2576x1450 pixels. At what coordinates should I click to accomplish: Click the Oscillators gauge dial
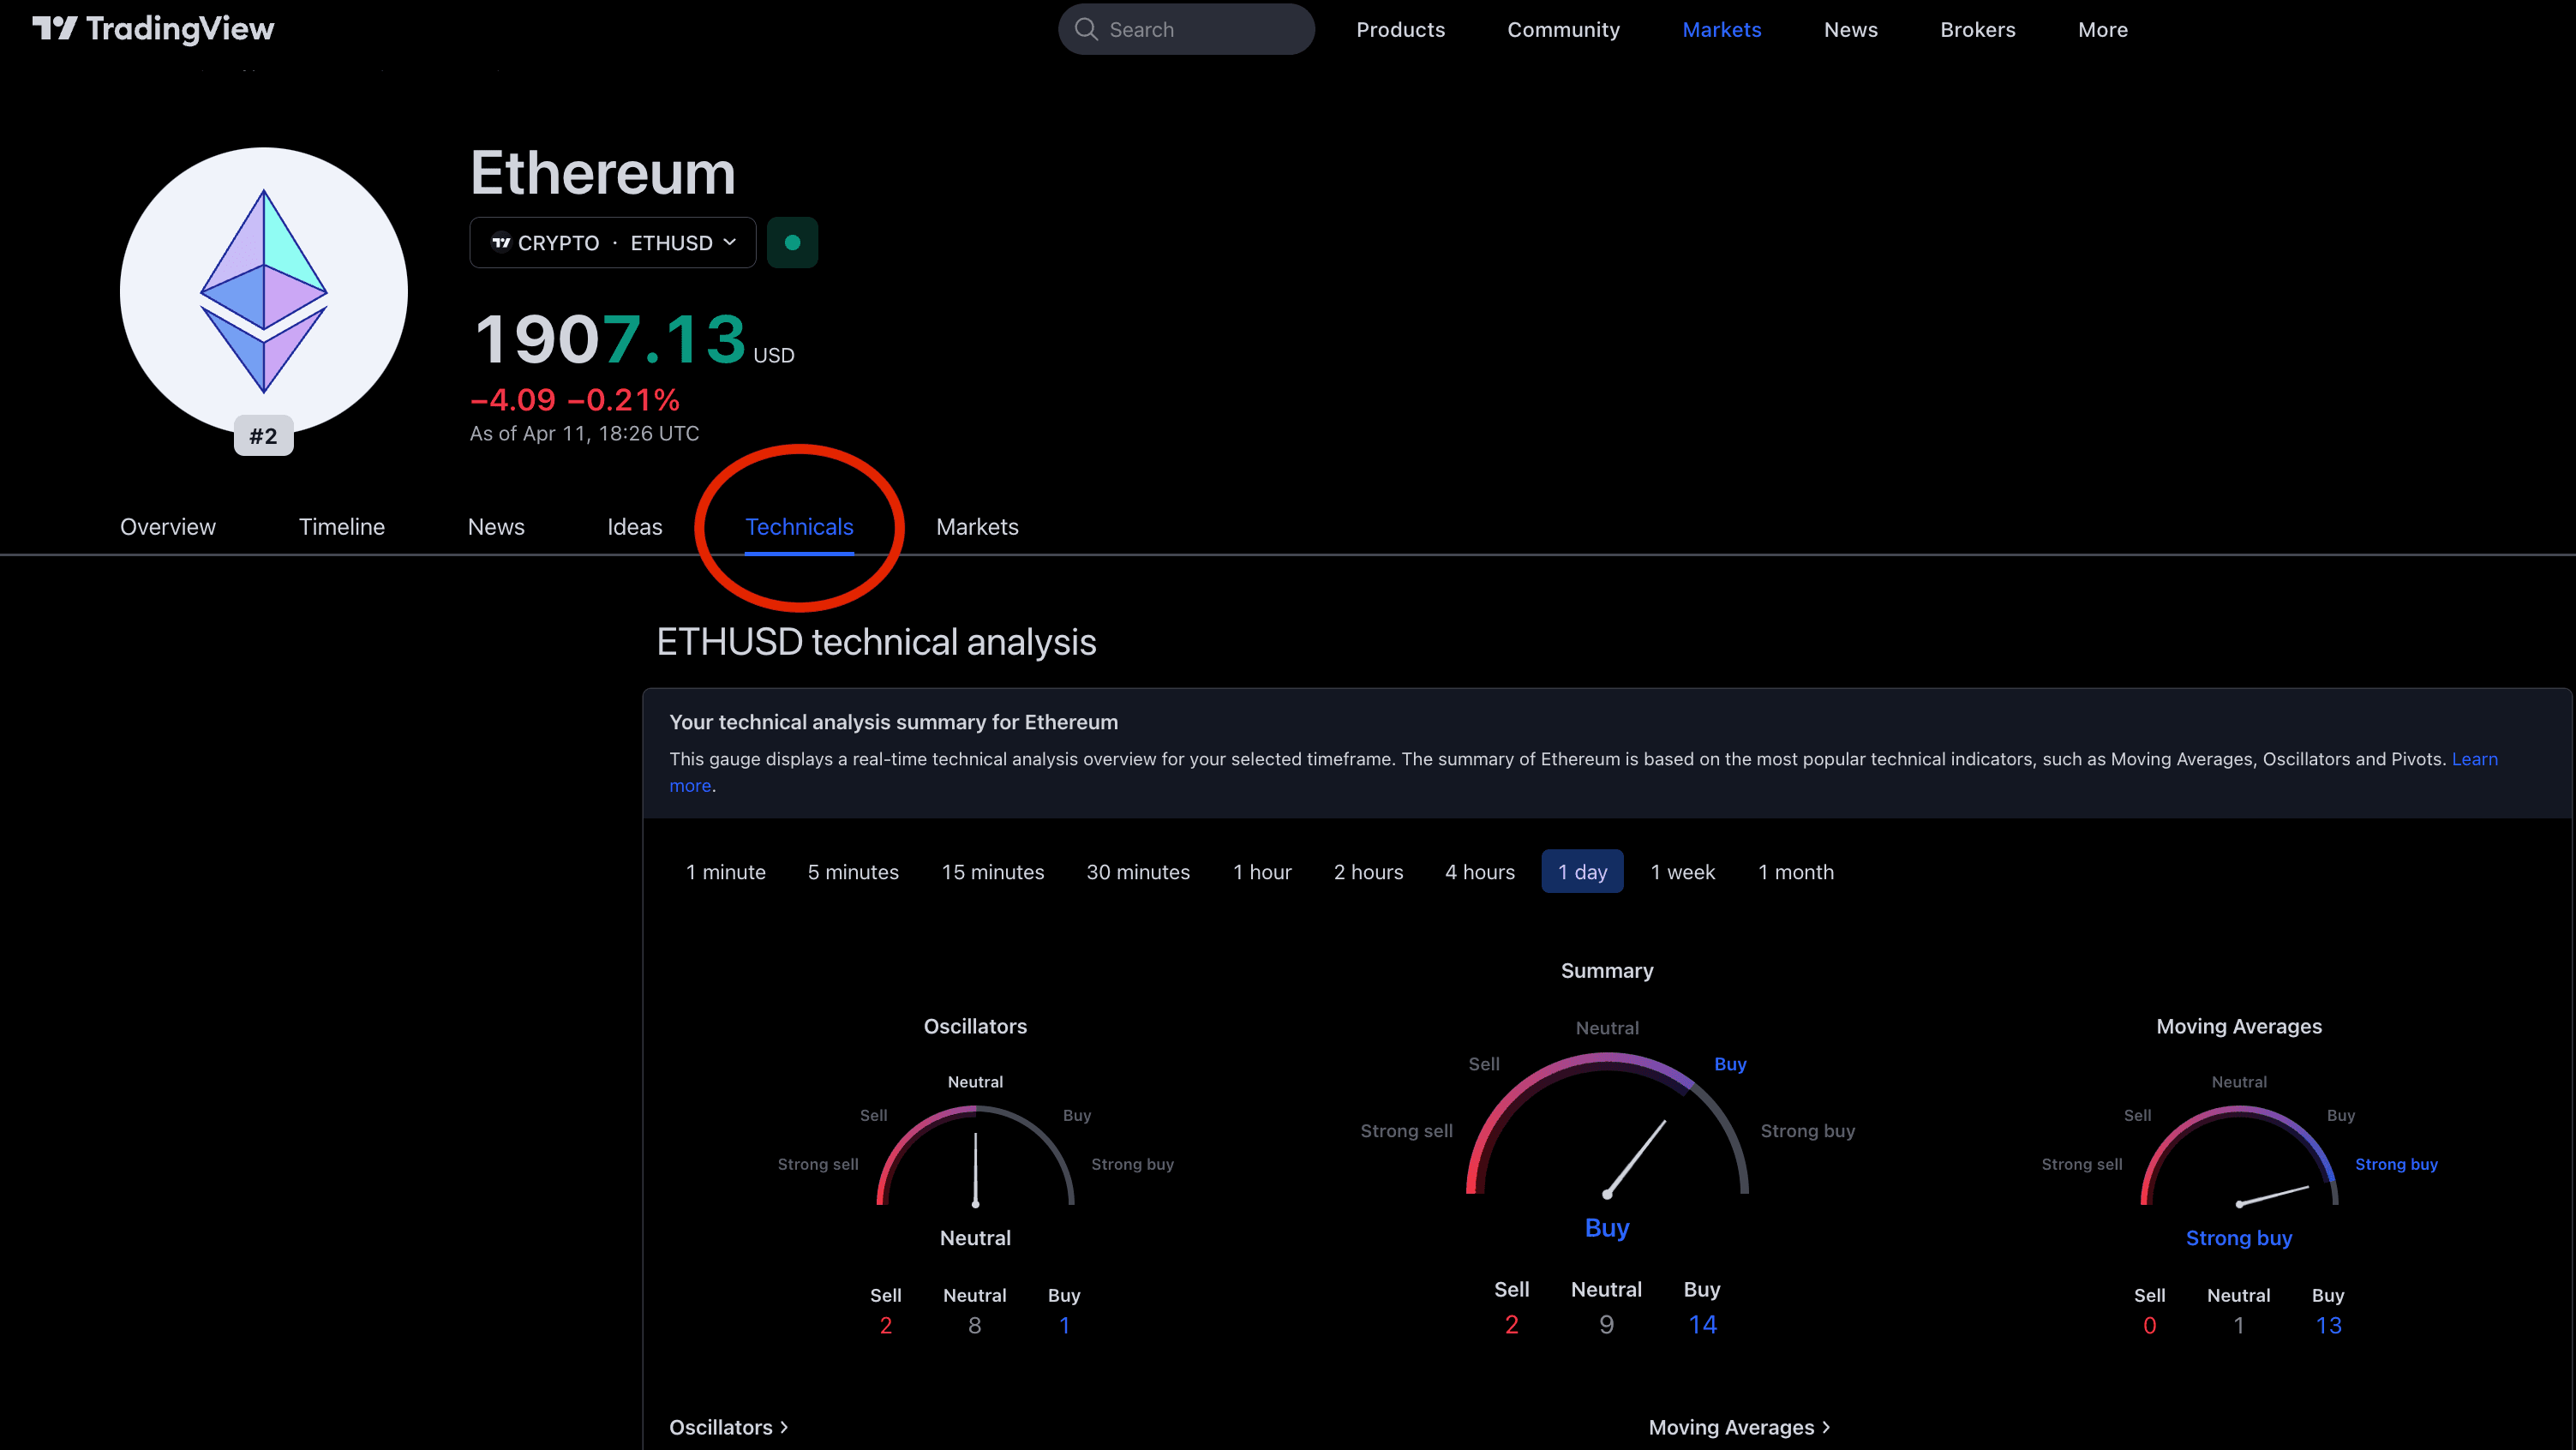[x=975, y=1158]
